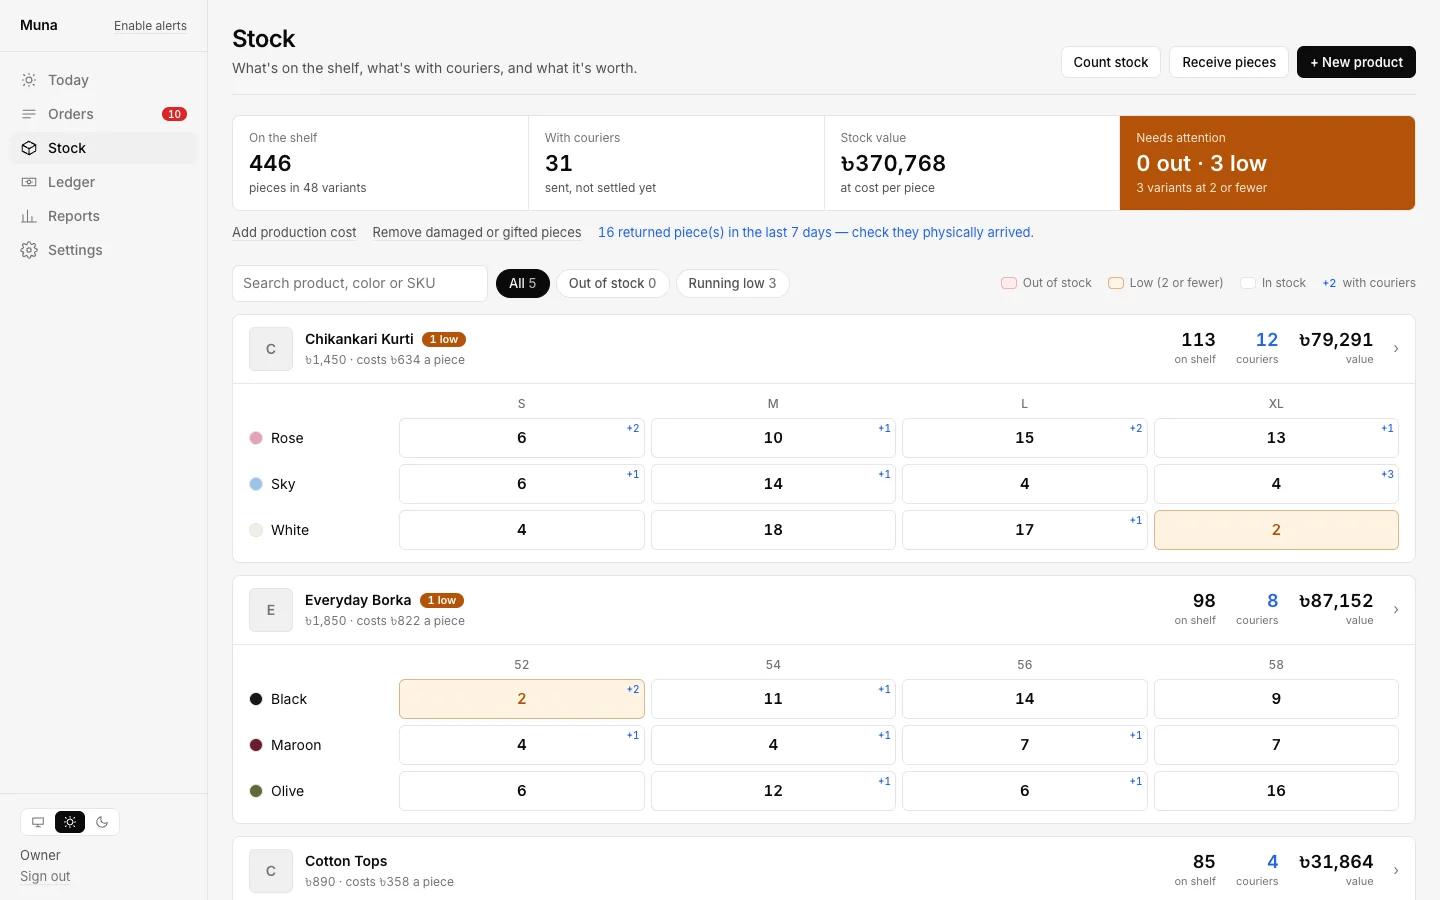Open the Settings page

104,250
